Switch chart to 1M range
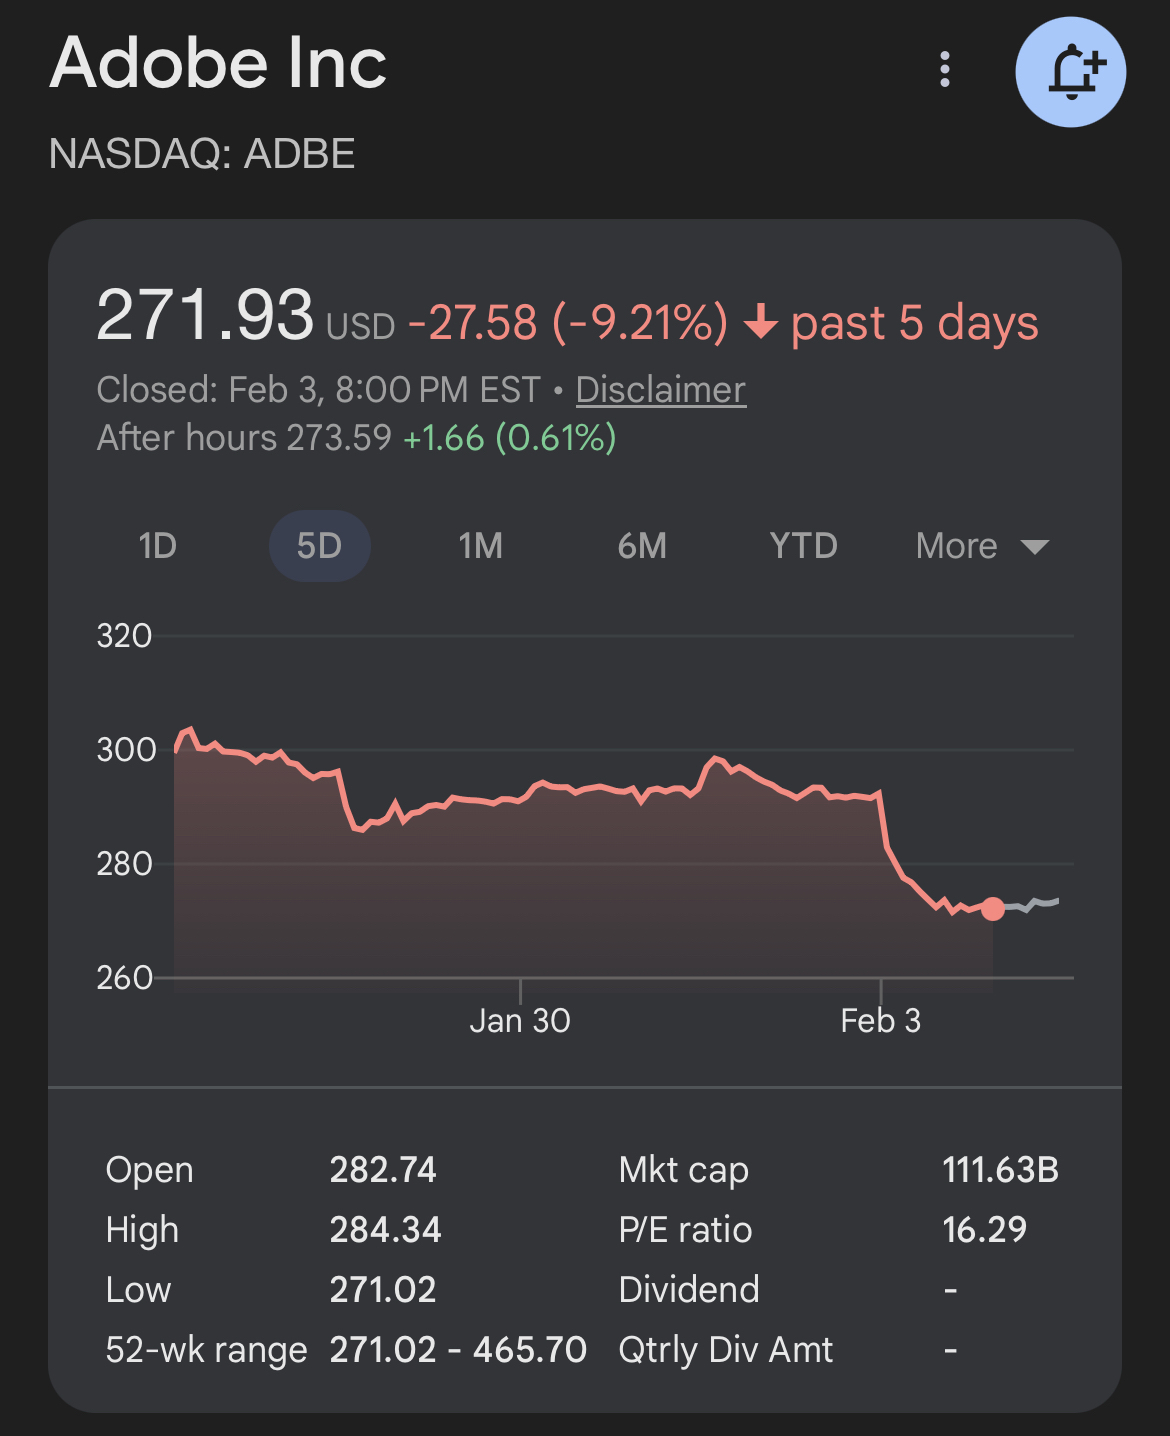This screenshot has width=1170, height=1436. click(x=481, y=546)
